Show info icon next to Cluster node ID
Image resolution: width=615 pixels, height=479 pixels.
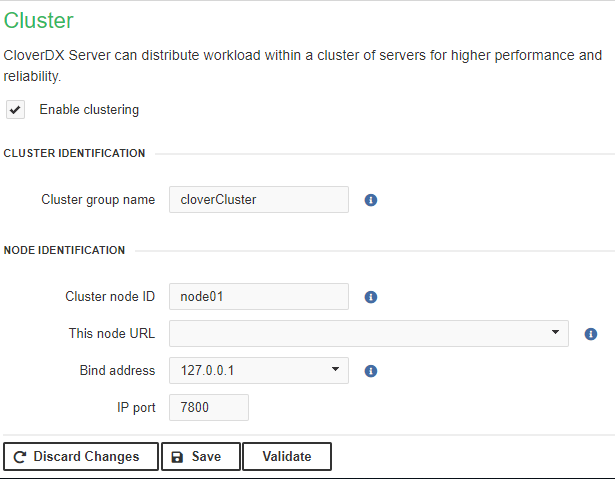pyautogui.click(x=371, y=297)
